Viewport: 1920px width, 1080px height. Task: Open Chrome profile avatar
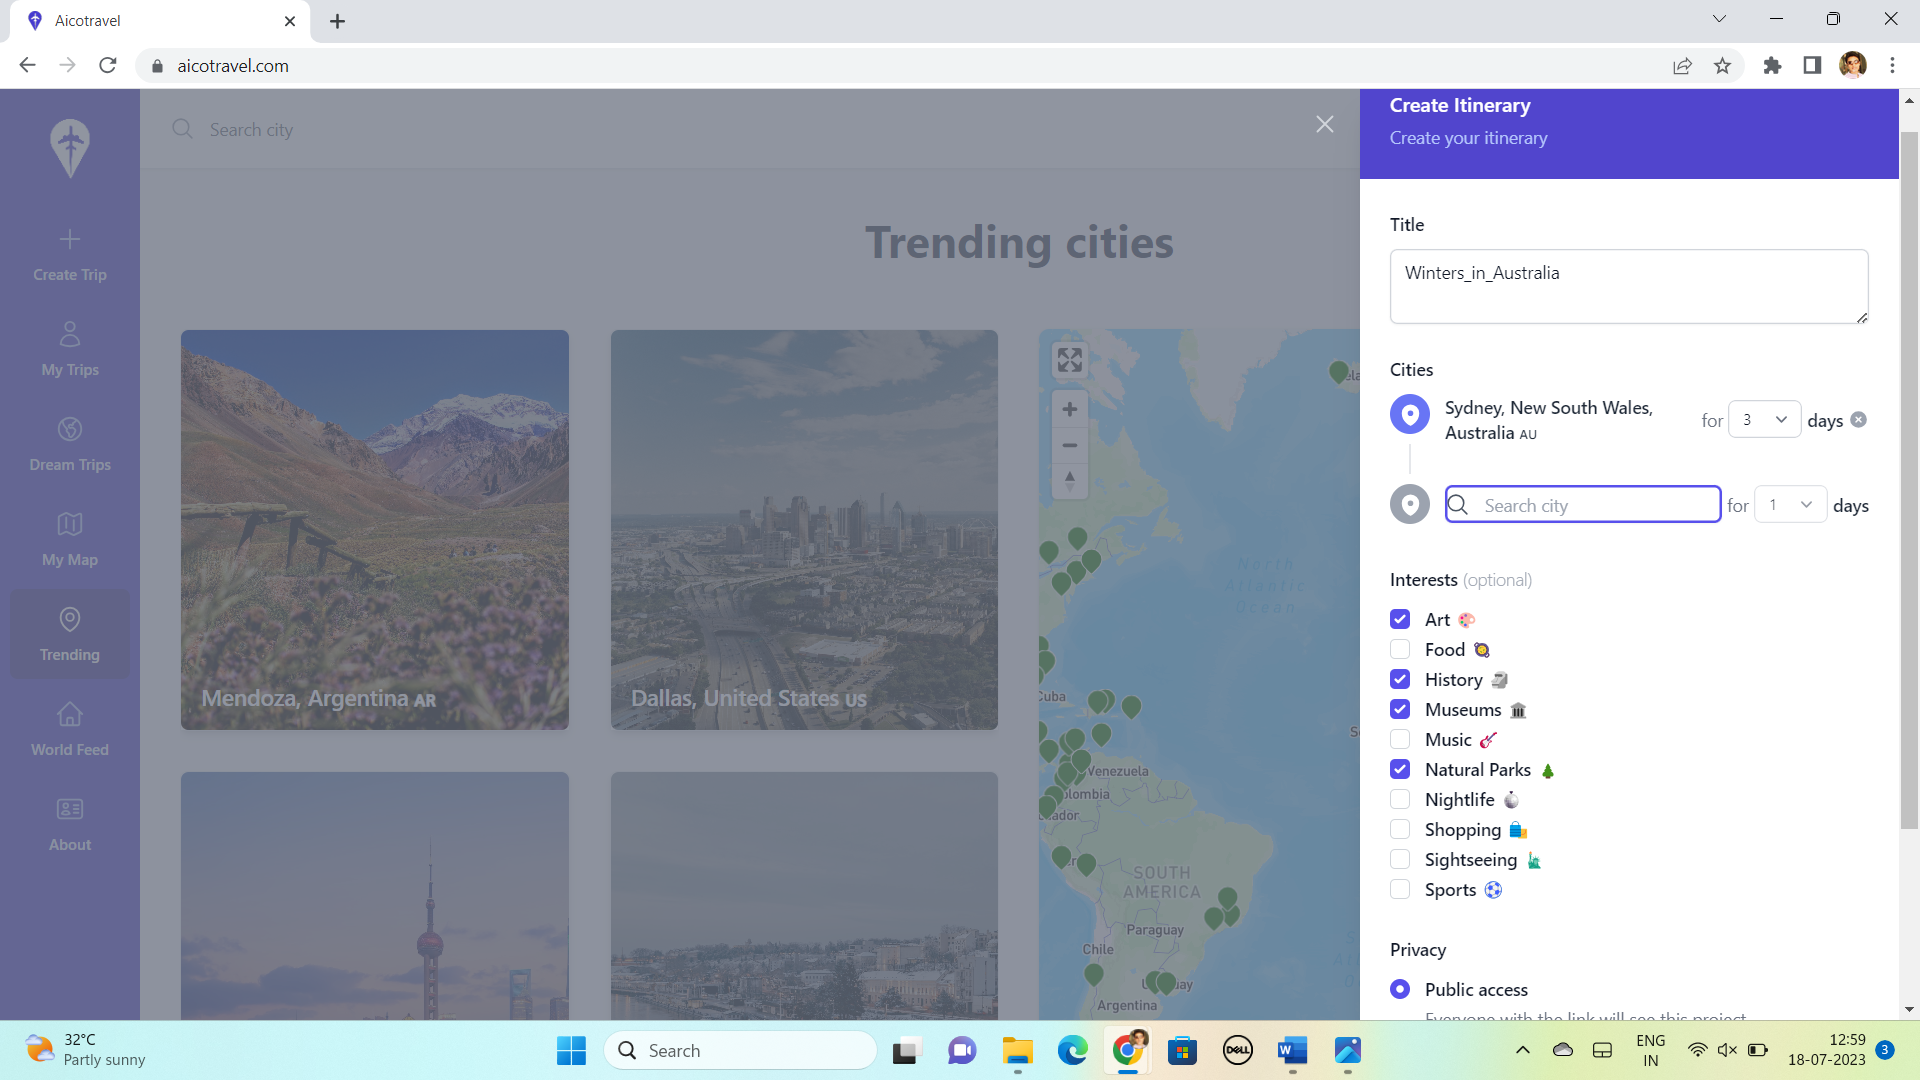click(1852, 65)
